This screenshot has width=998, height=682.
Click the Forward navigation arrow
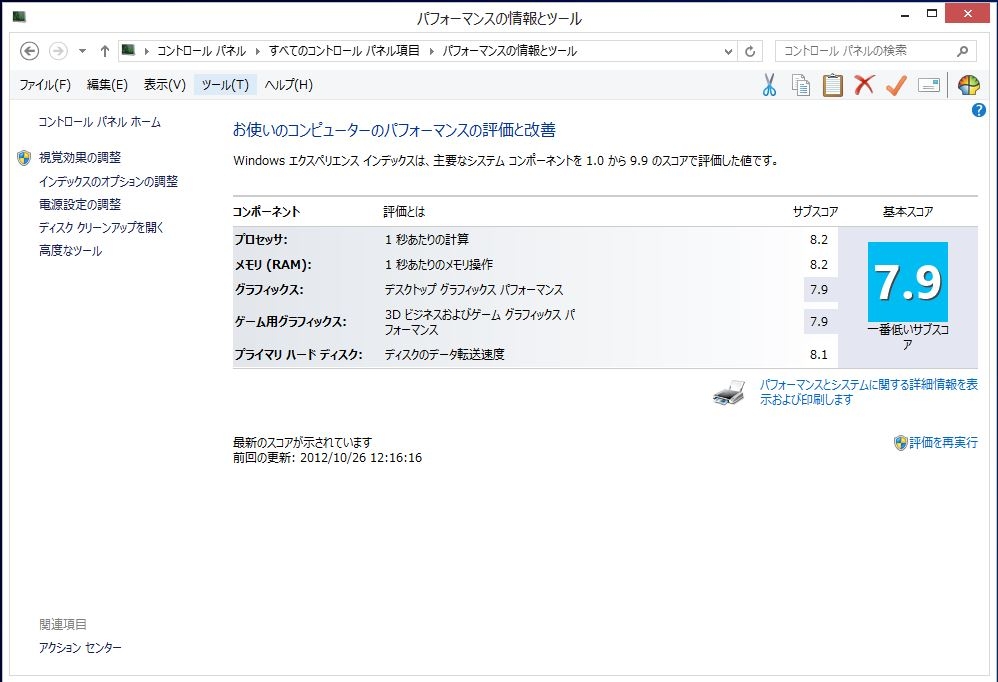[x=58, y=51]
